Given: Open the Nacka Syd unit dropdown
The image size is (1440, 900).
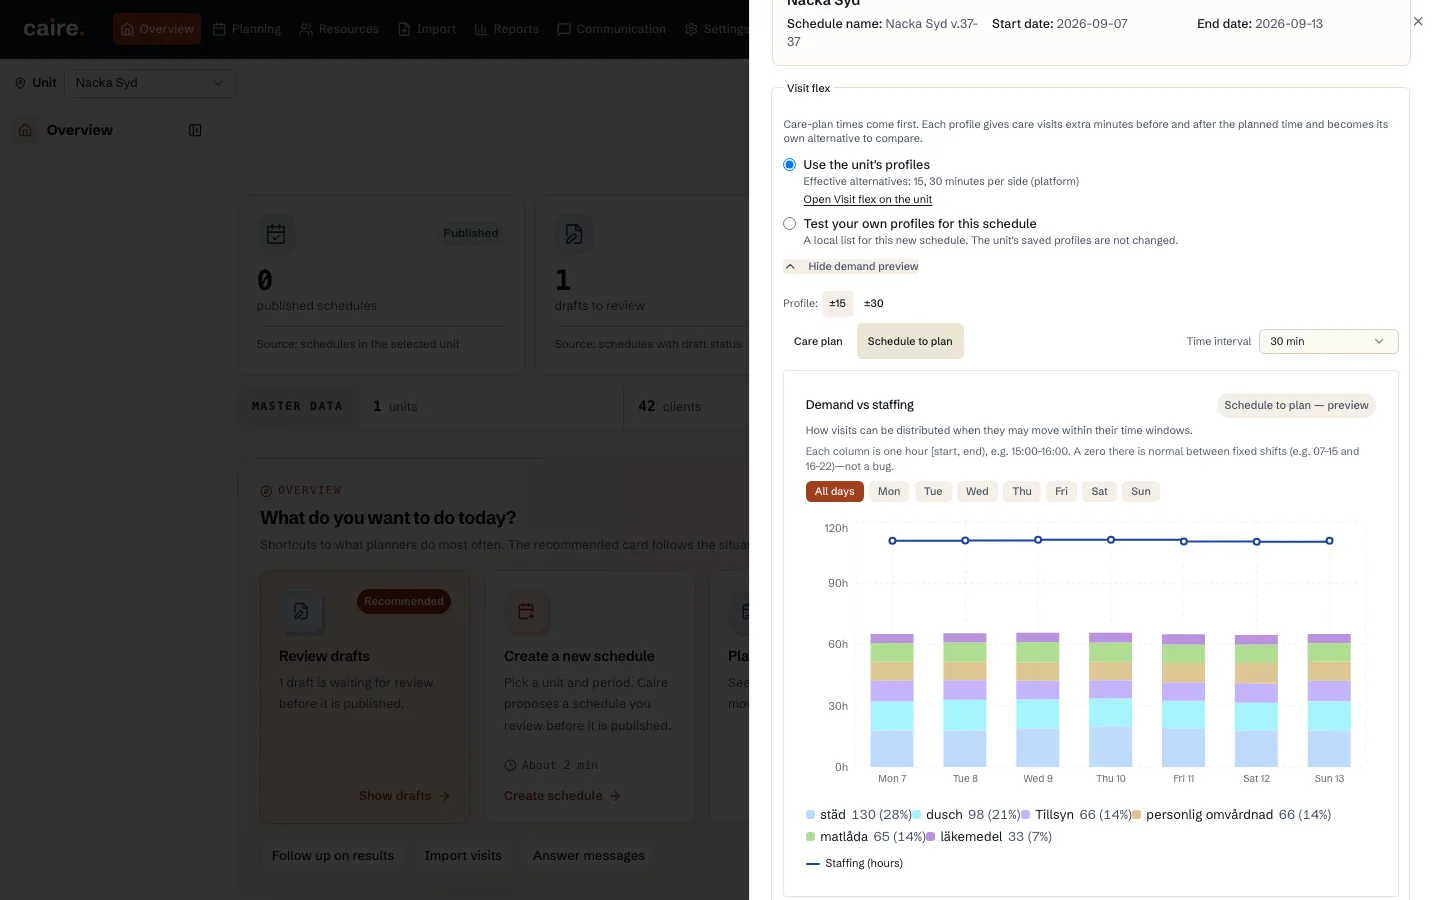Looking at the screenshot, I should coord(150,83).
